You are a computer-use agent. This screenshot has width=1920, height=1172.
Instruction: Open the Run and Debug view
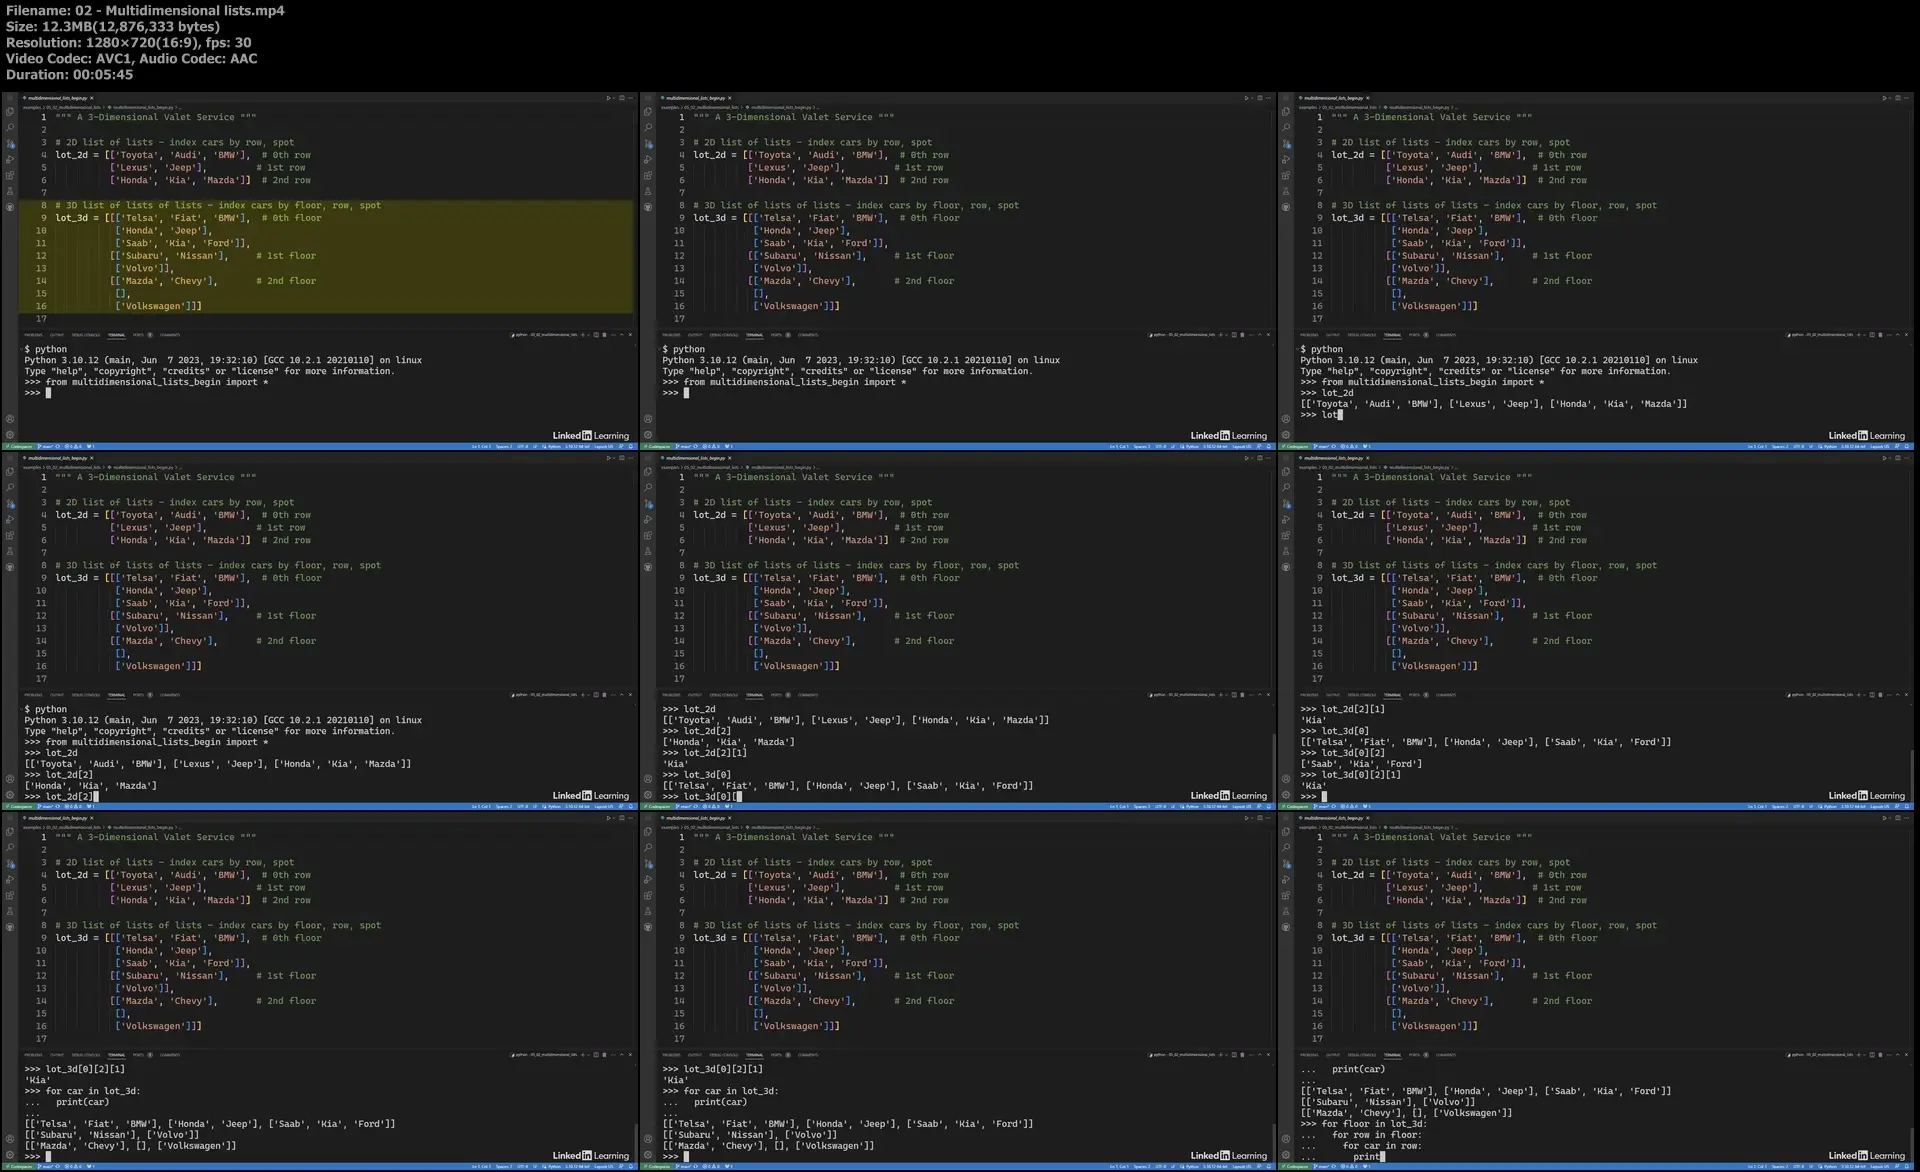coord(11,158)
